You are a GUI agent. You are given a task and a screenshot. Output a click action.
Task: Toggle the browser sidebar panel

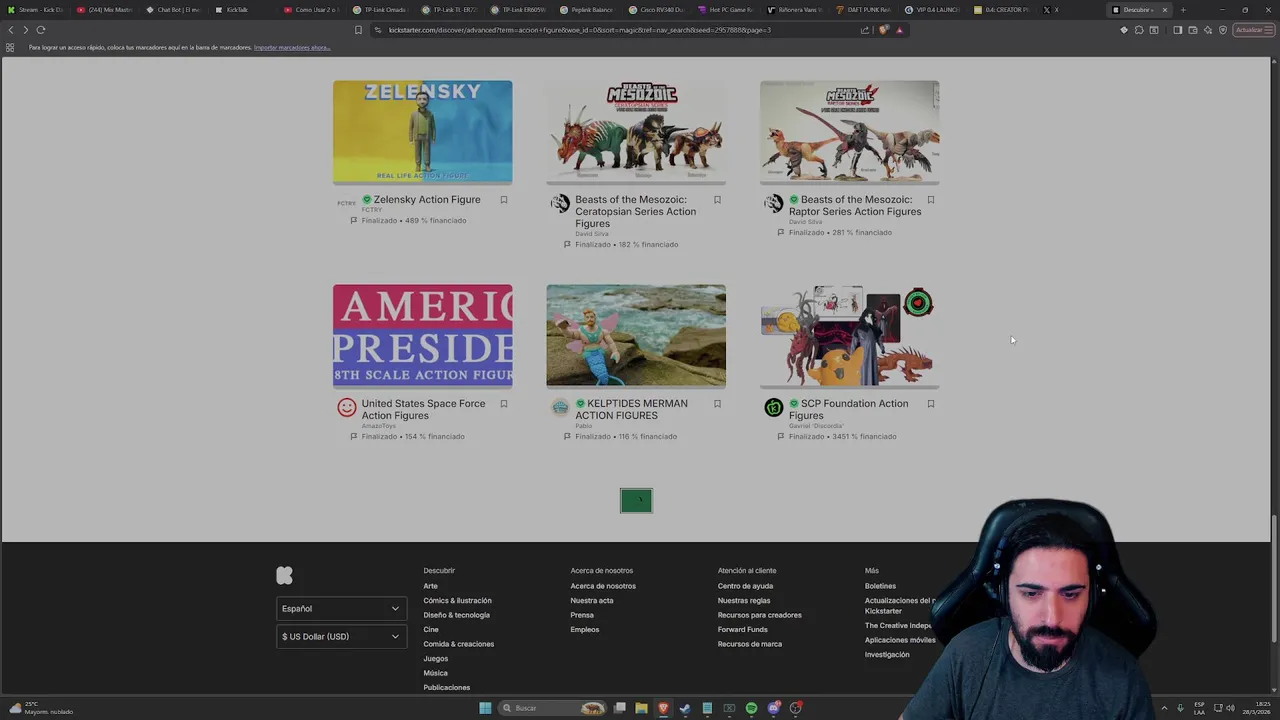point(1178,30)
